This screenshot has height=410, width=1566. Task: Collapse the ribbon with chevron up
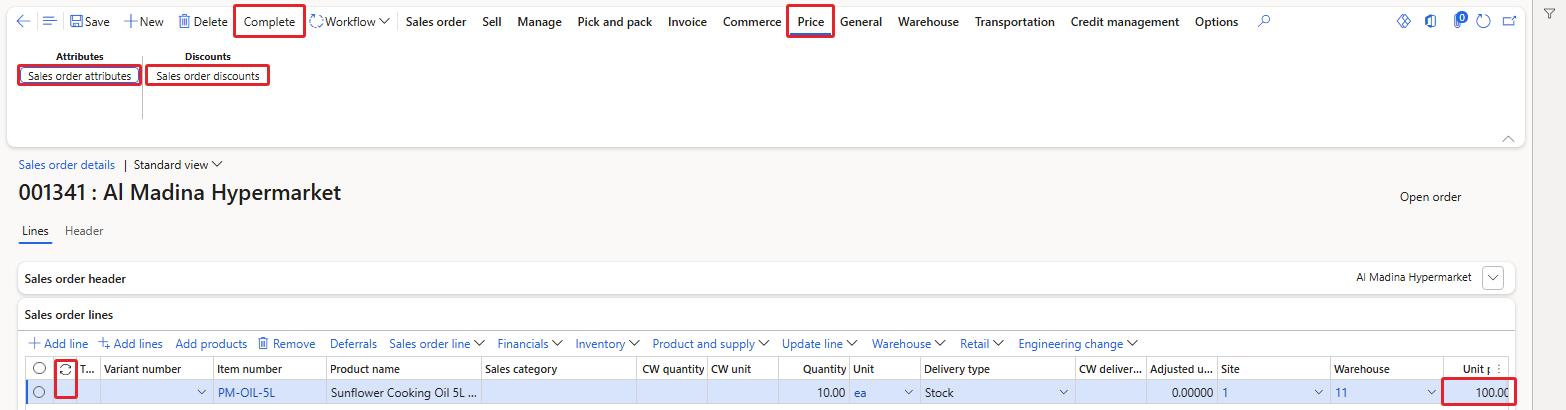(x=1508, y=138)
